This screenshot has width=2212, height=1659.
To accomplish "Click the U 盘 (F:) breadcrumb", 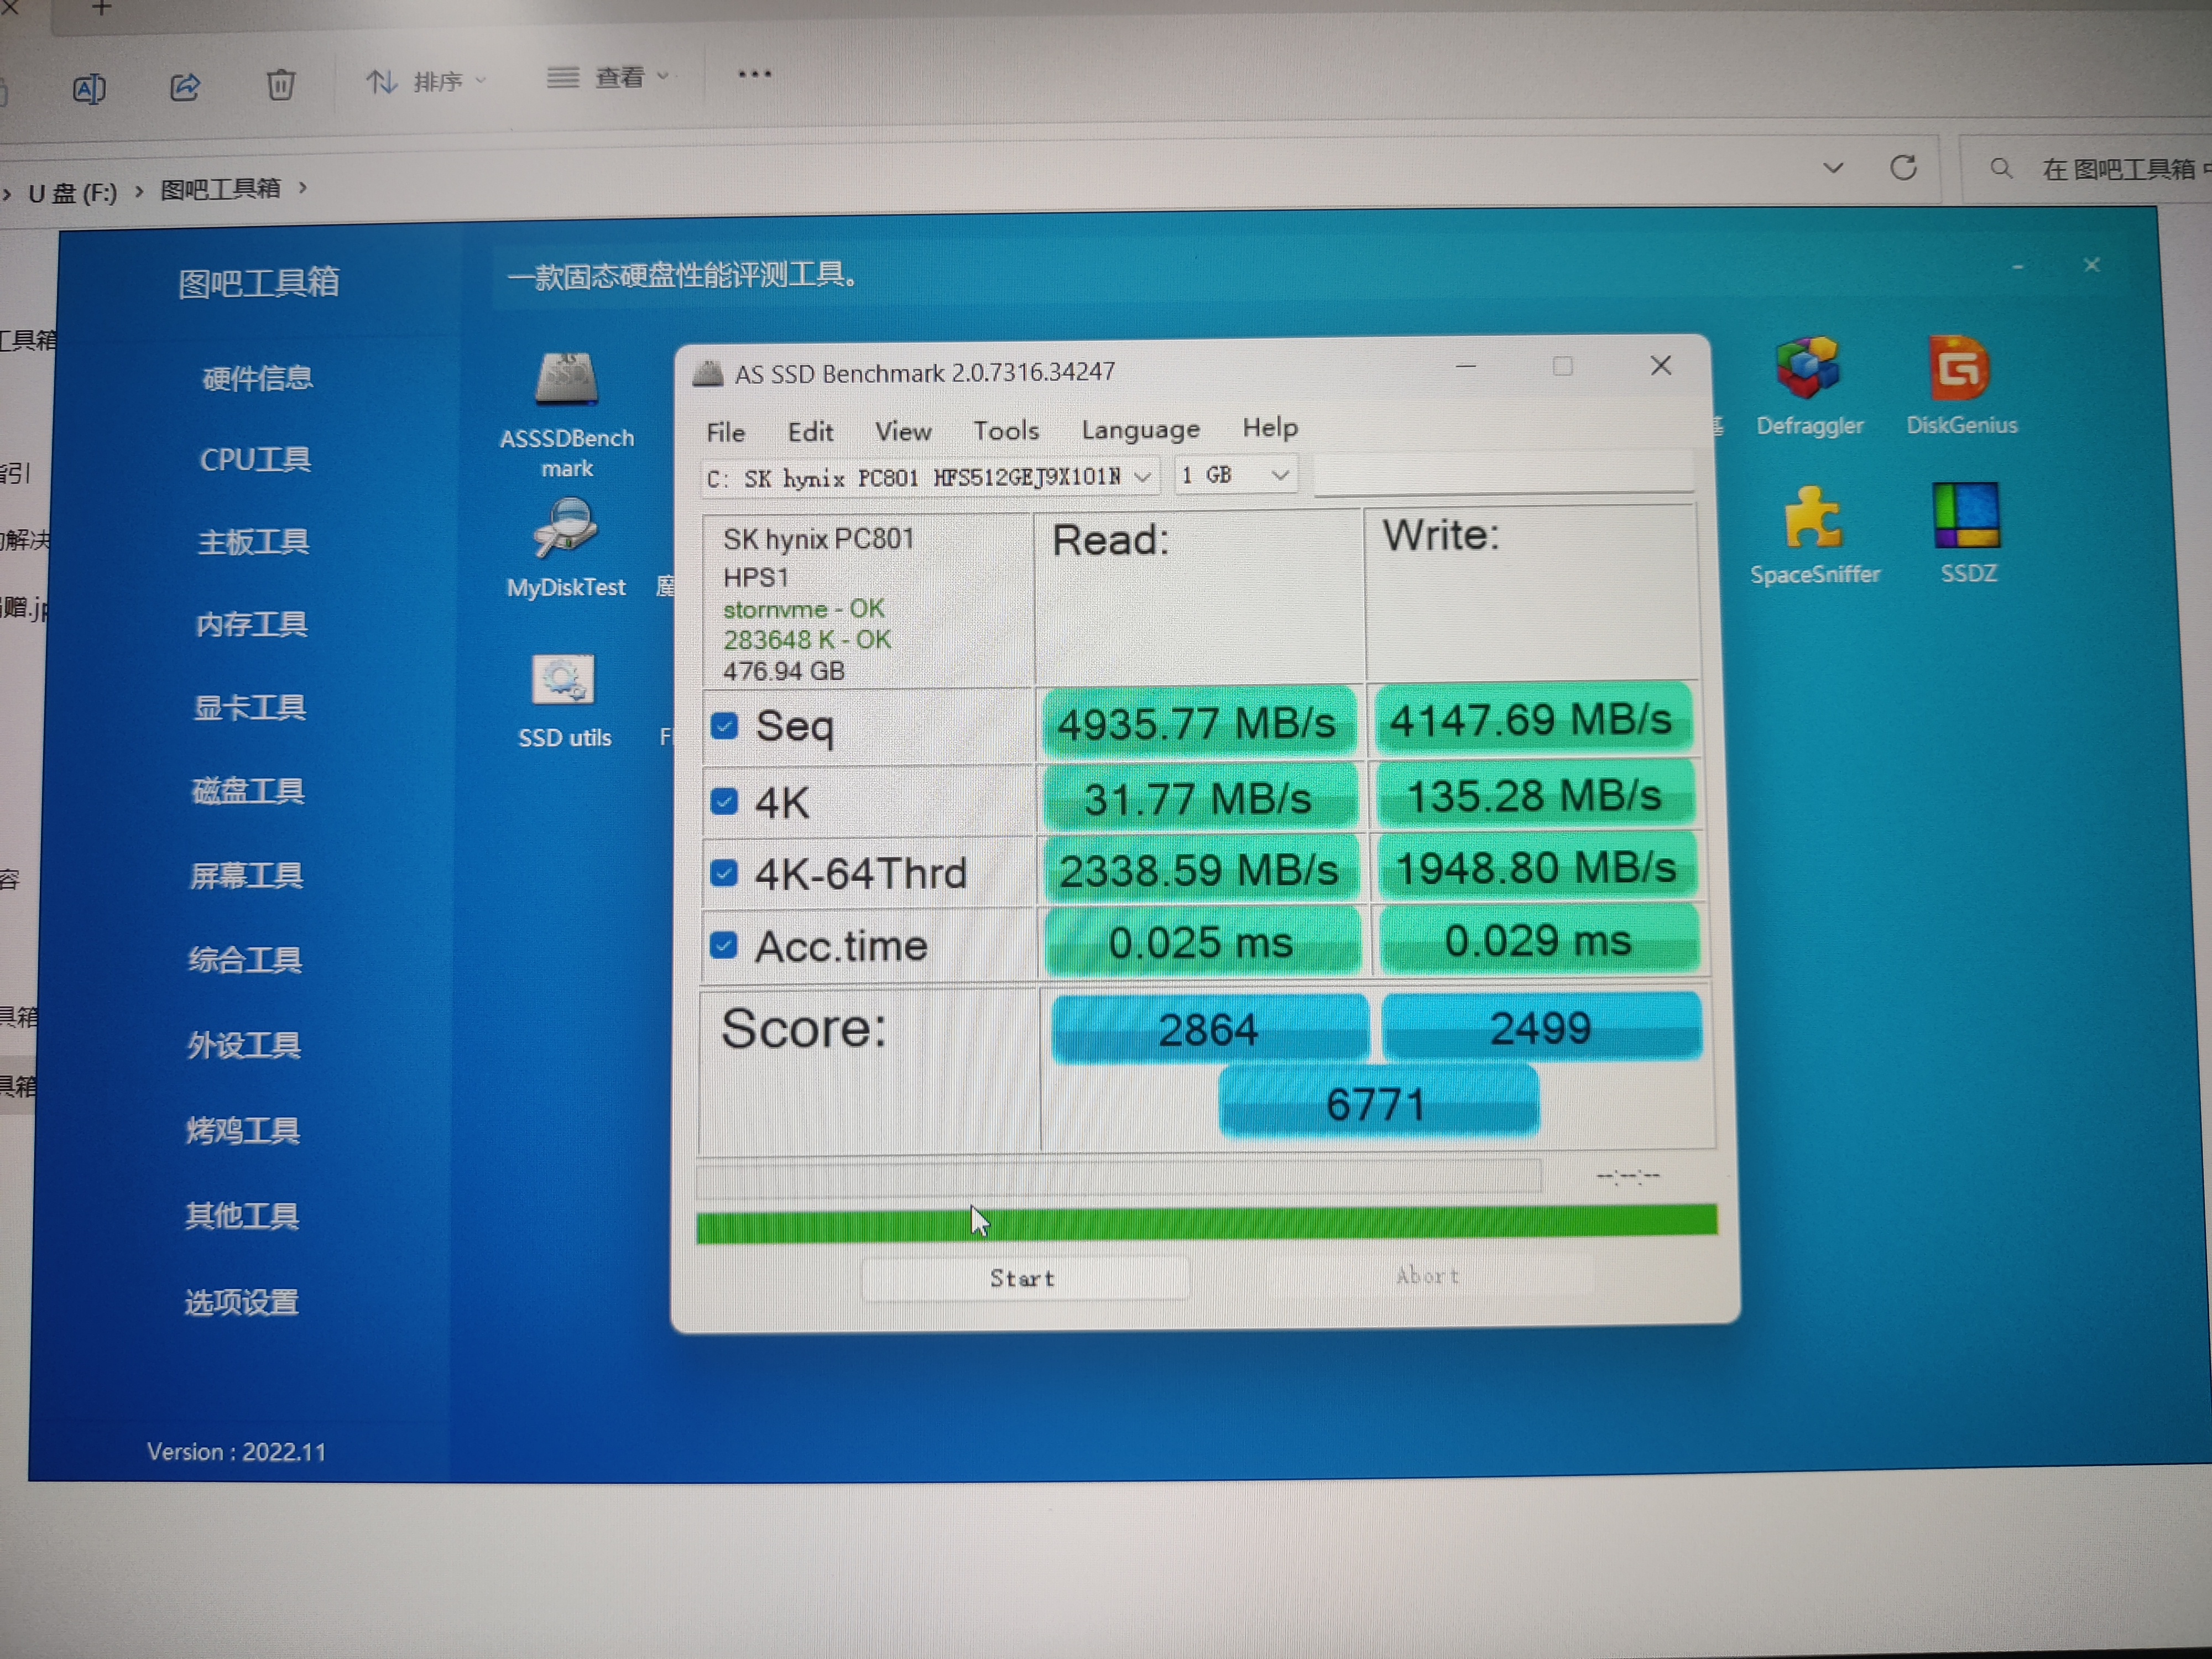I will tap(72, 192).
